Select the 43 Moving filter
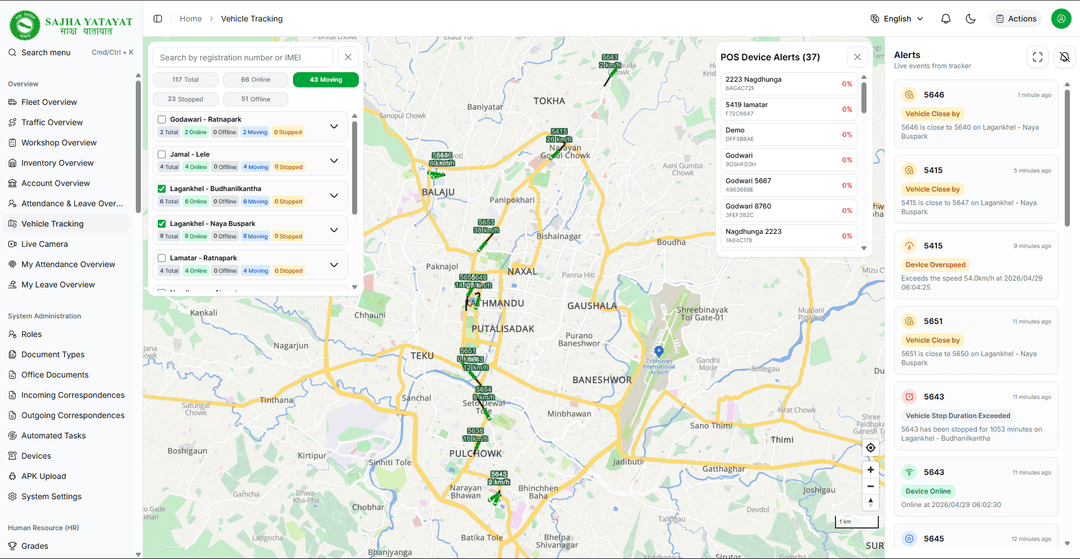The height and width of the screenshot is (559, 1080). click(326, 80)
